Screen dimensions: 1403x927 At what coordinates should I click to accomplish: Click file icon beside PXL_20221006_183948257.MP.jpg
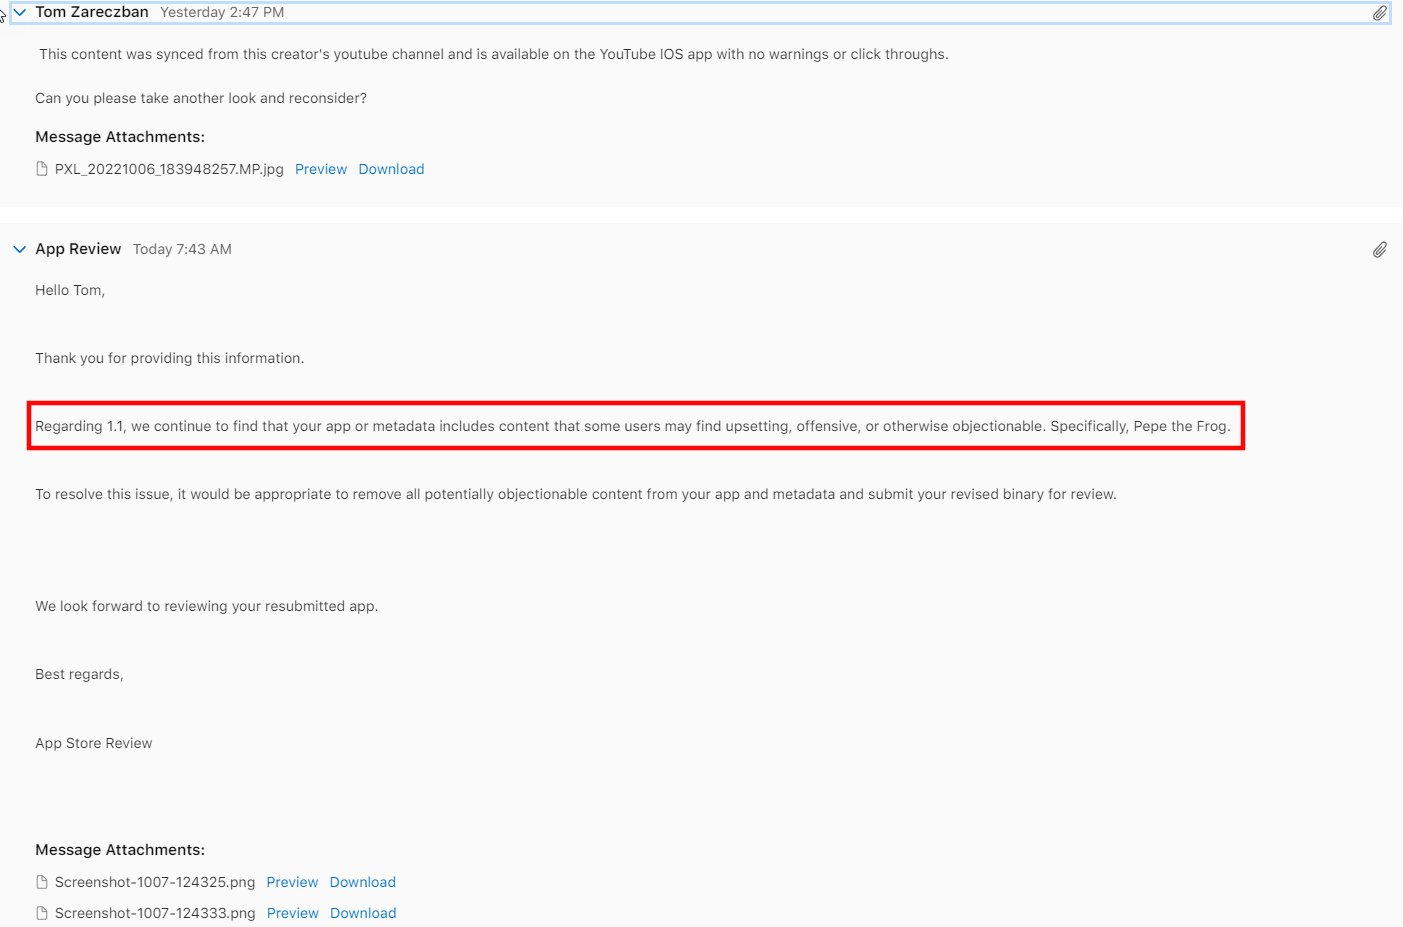42,169
